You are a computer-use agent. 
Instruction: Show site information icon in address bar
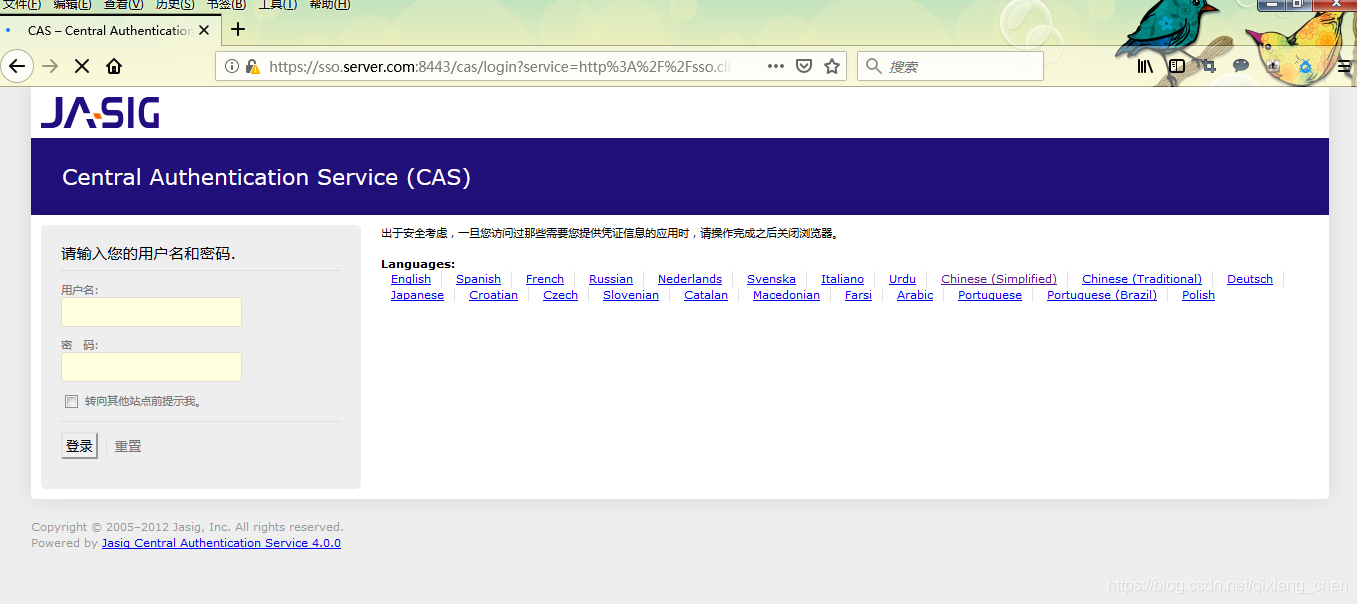(x=232, y=66)
